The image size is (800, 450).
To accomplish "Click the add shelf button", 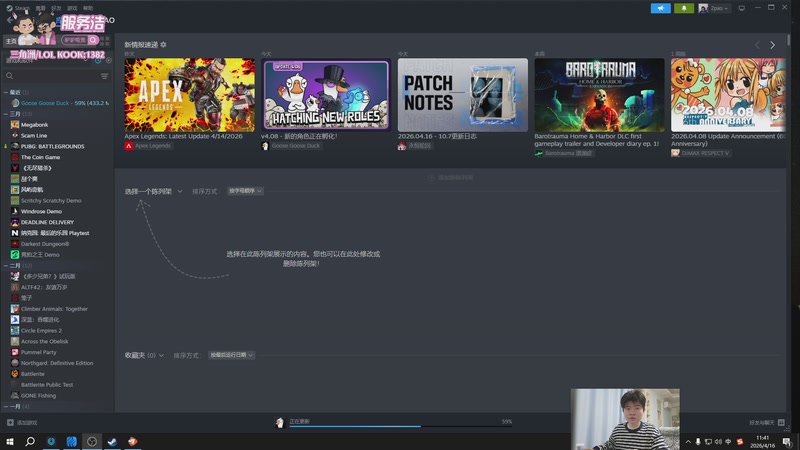I will [x=451, y=178].
